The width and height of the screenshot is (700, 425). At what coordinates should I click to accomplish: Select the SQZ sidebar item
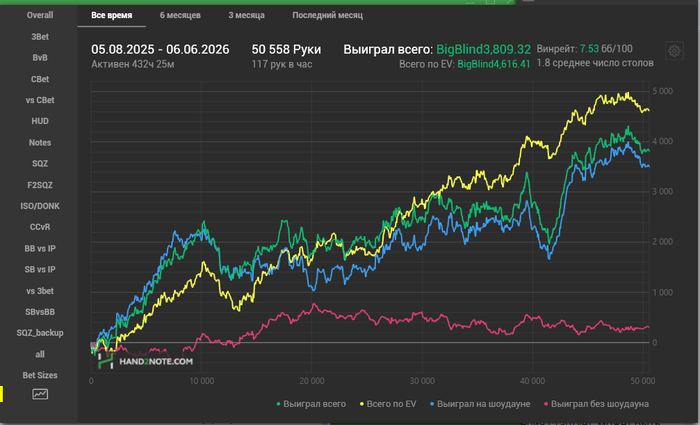tap(40, 163)
